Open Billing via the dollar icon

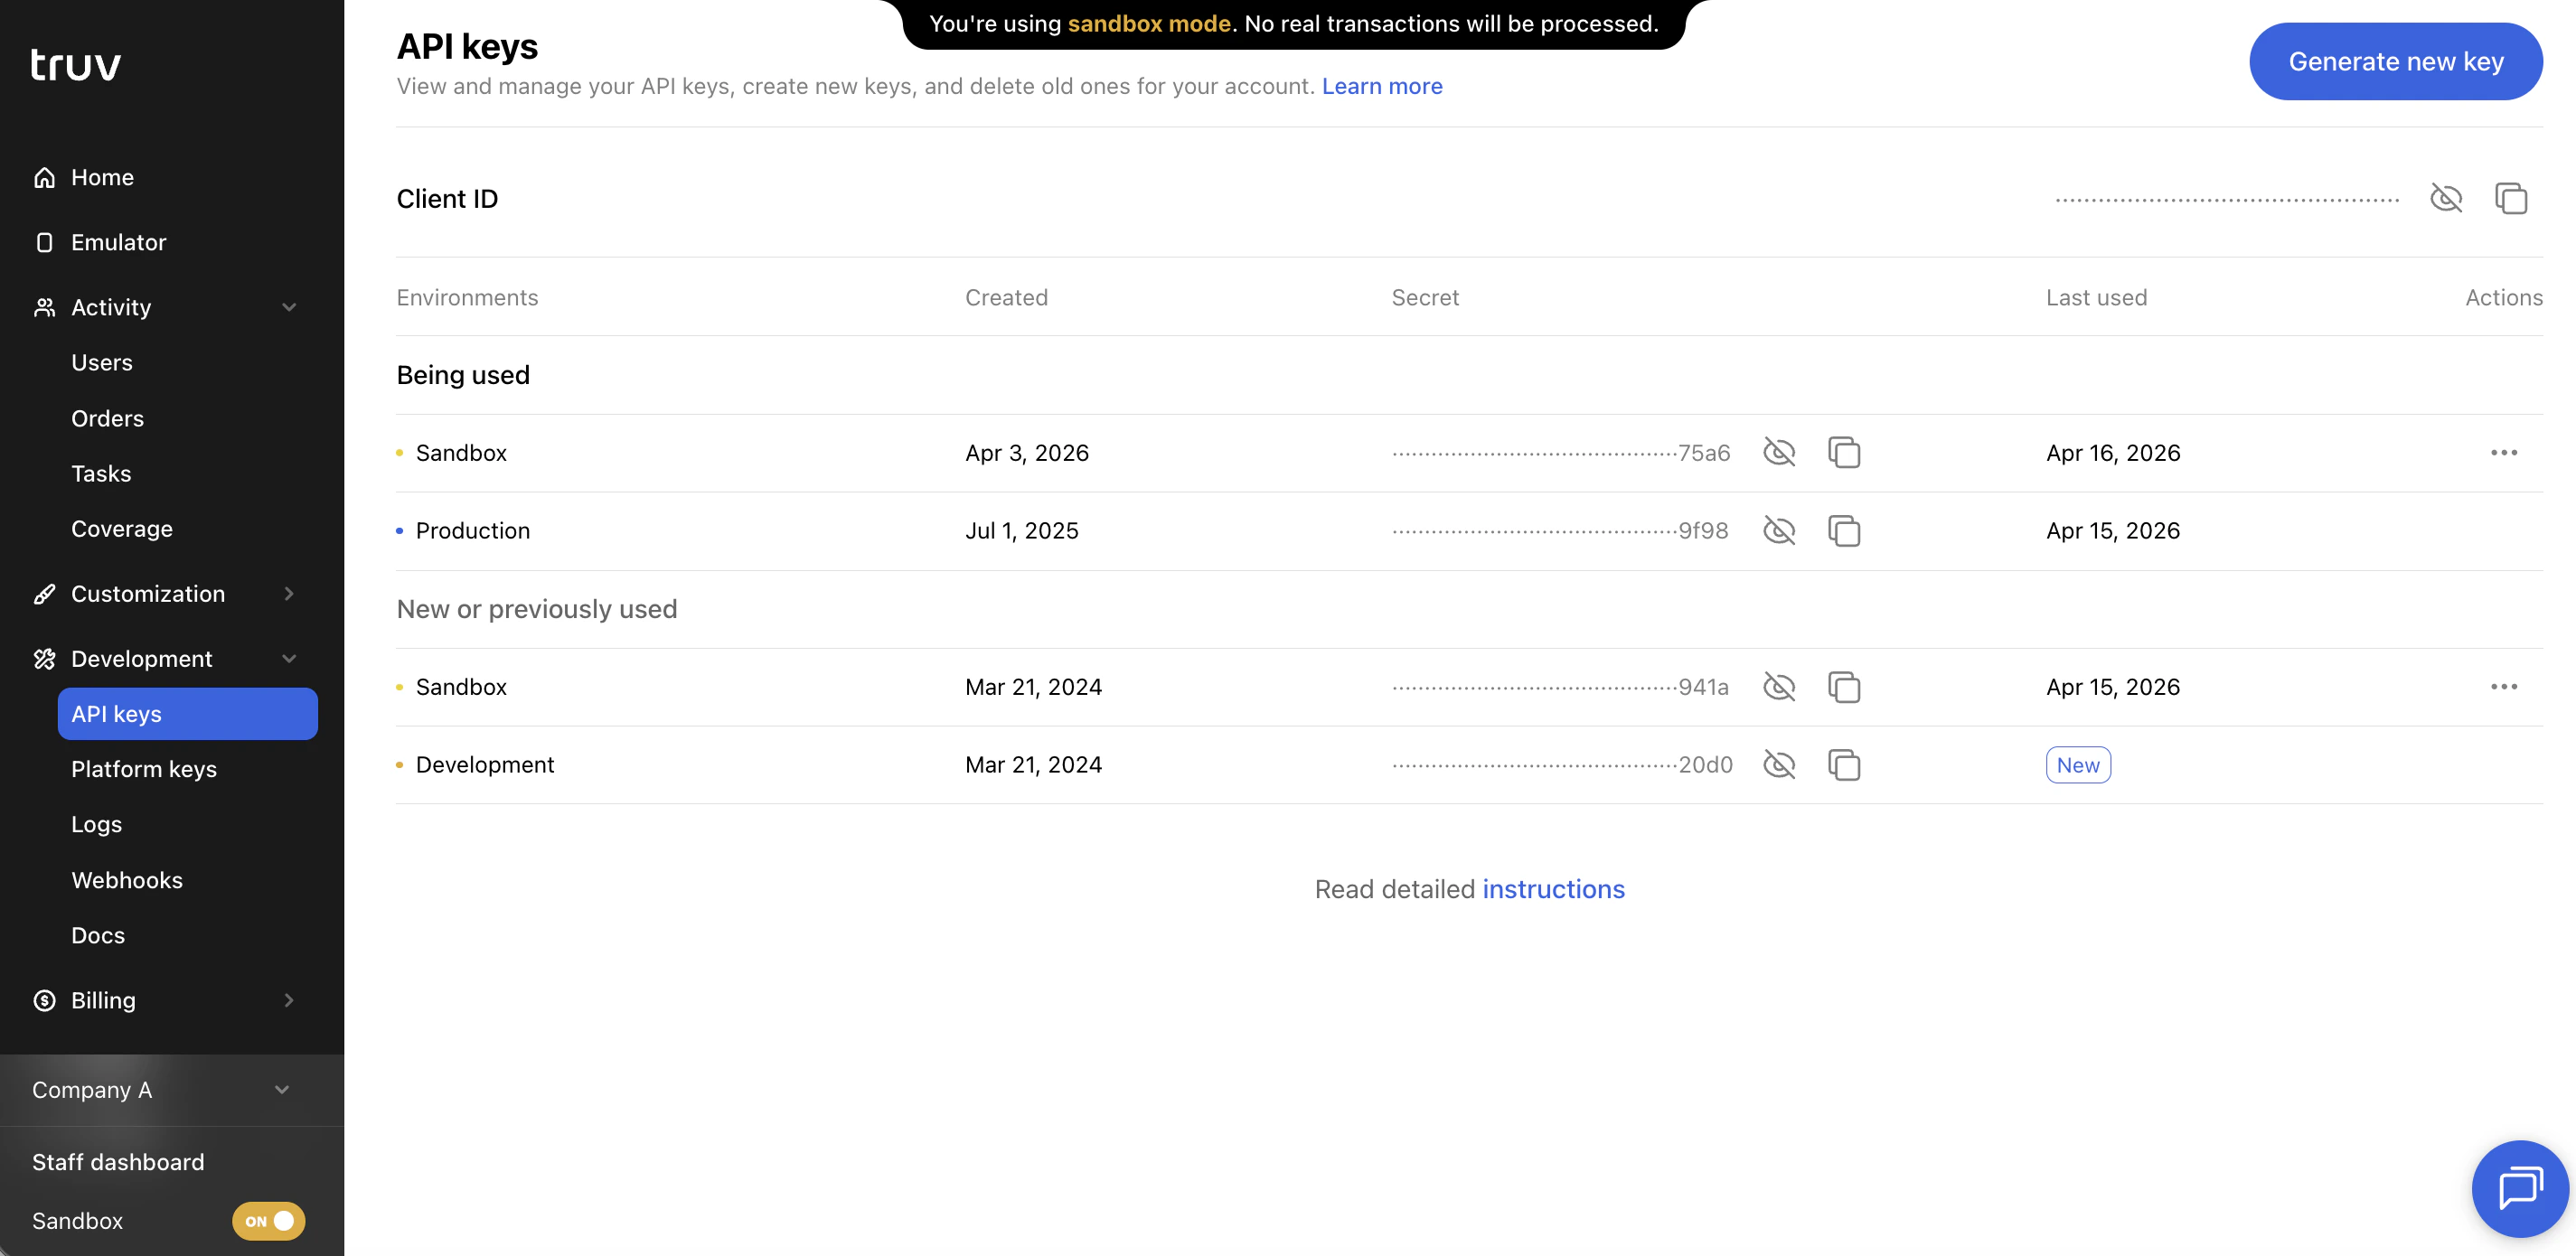pyautogui.click(x=44, y=1000)
